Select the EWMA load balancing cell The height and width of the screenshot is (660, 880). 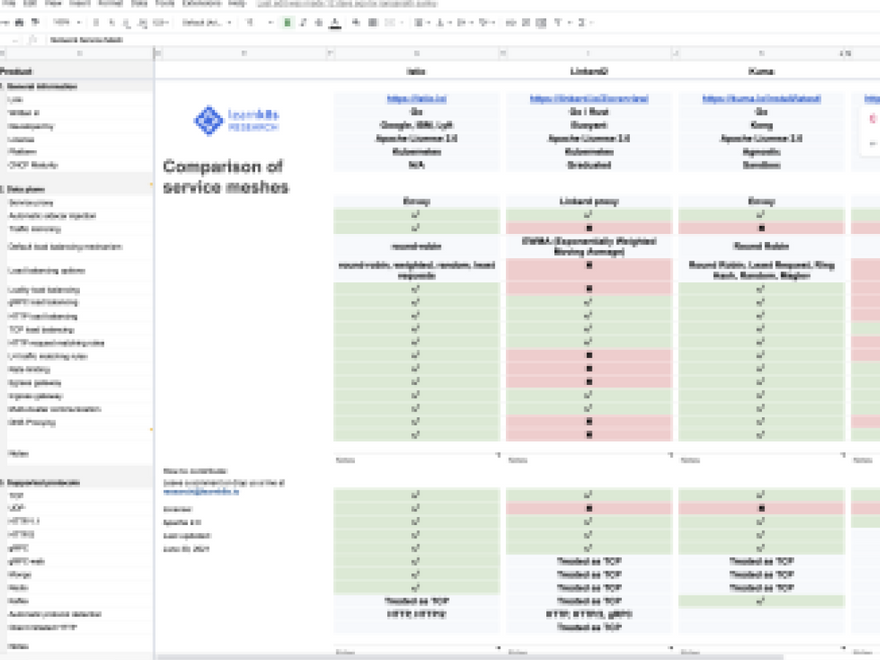point(589,246)
